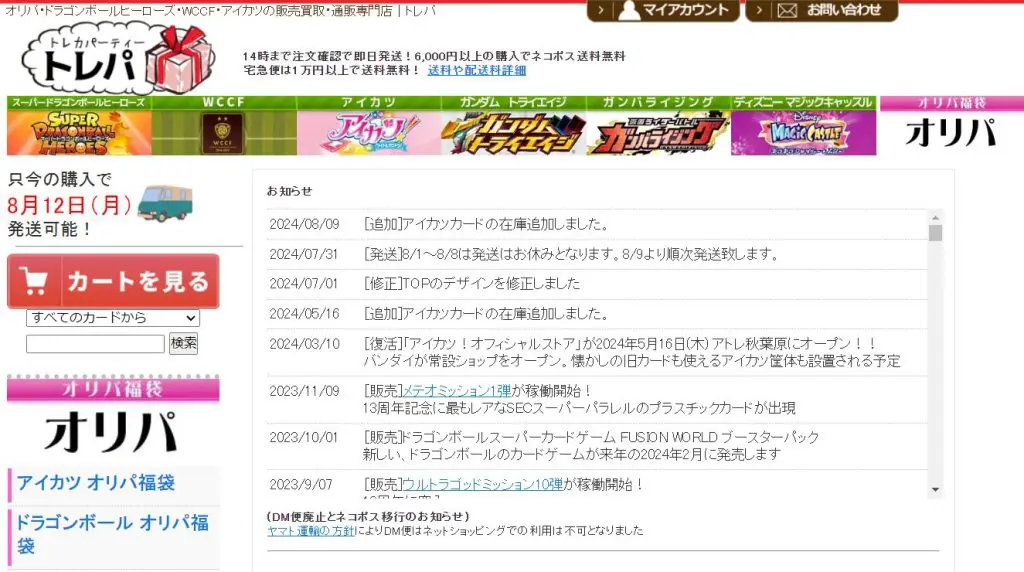Image resolution: width=1024 pixels, height=572 pixels.
Task: Select the 2024/08/09 news entry
Action: pyautogui.click(x=597, y=224)
